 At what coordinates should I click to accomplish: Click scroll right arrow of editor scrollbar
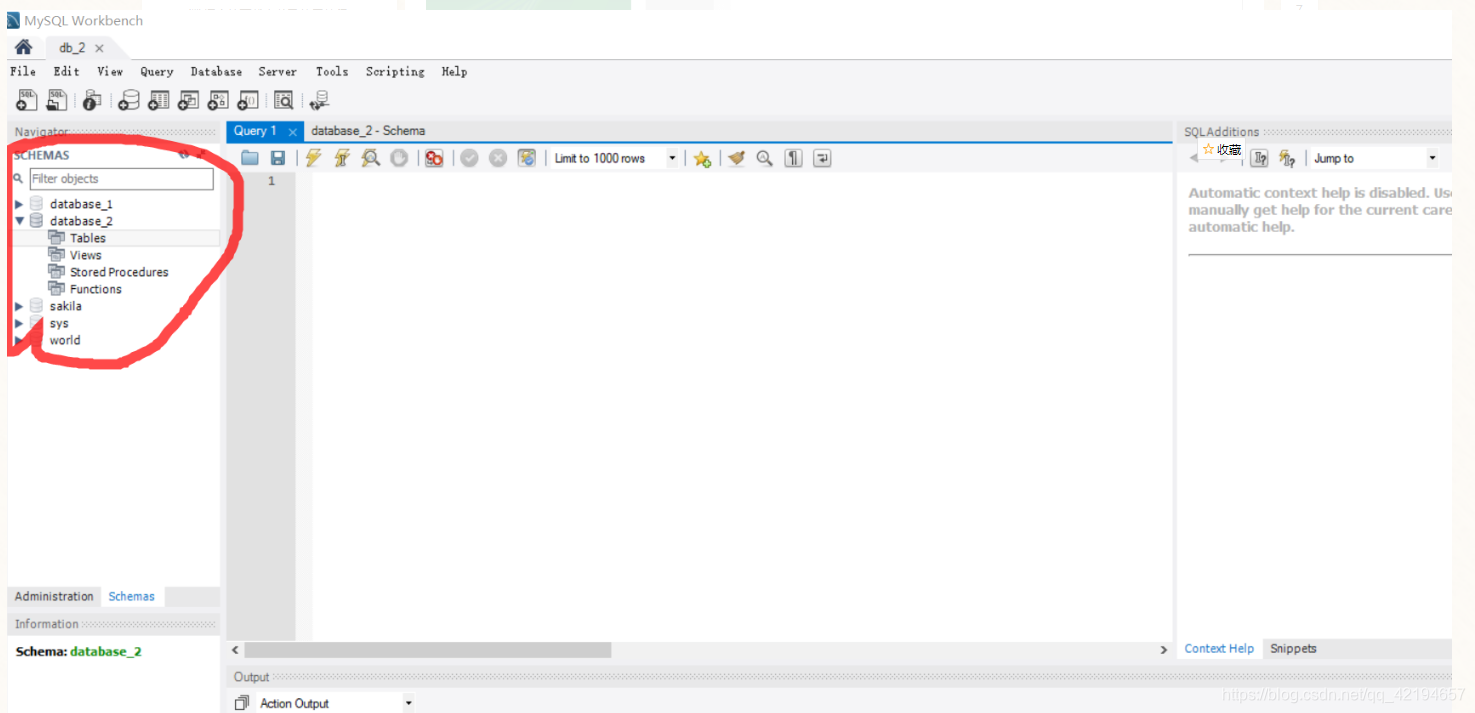click(1163, 650)
